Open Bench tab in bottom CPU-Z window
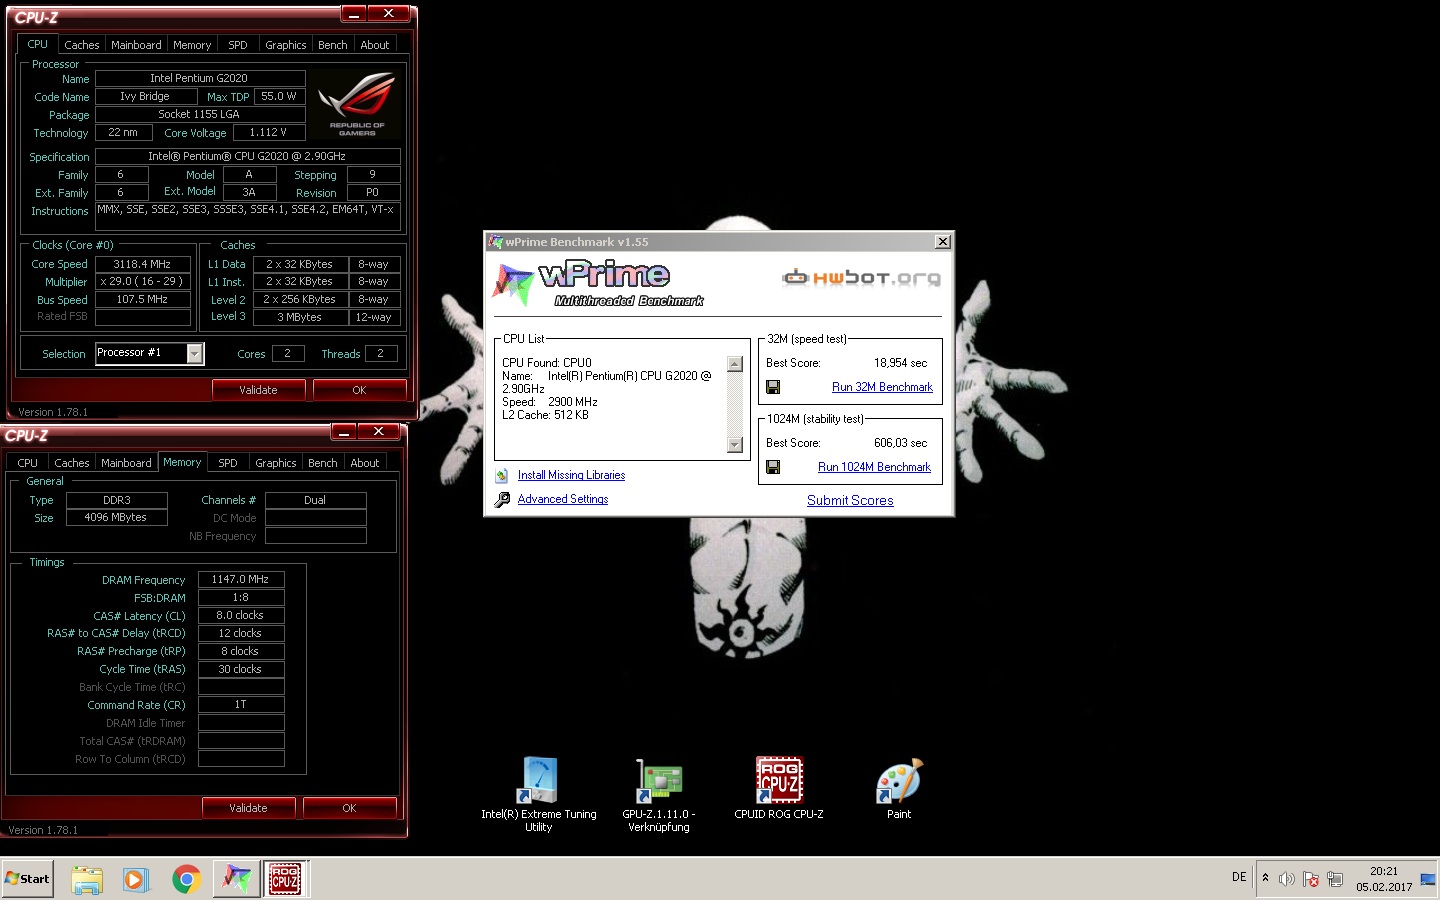Image resolution: width=1440 pixels, height=900 pixels. (323, 463)
